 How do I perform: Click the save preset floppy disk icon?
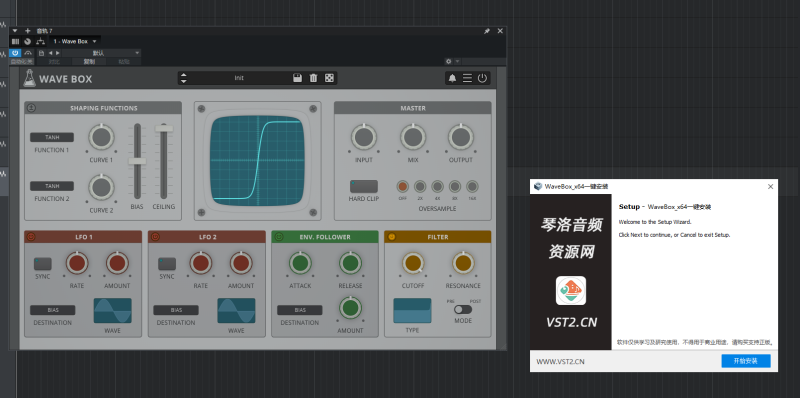click(297, 78)
